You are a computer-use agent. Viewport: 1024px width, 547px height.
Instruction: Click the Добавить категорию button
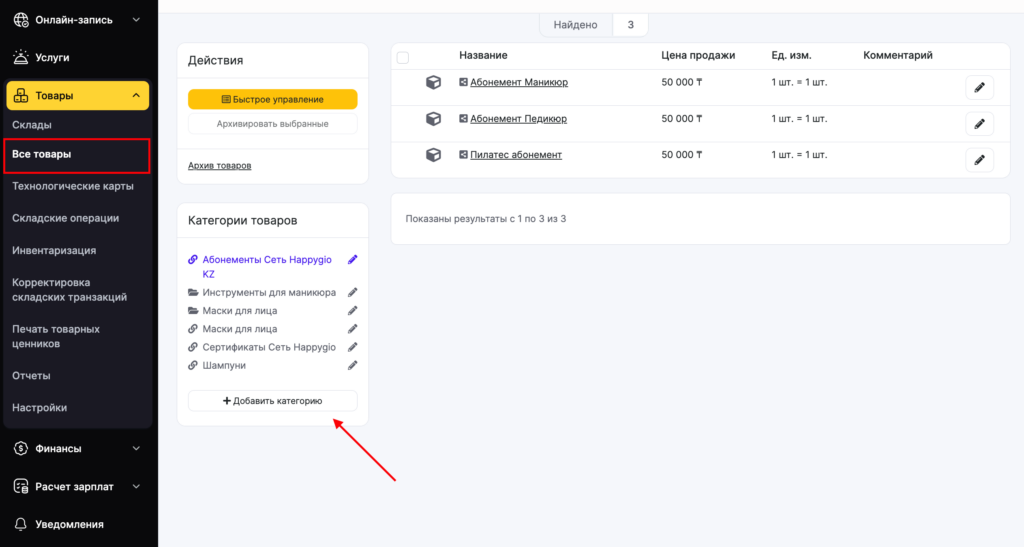(272, 401)
